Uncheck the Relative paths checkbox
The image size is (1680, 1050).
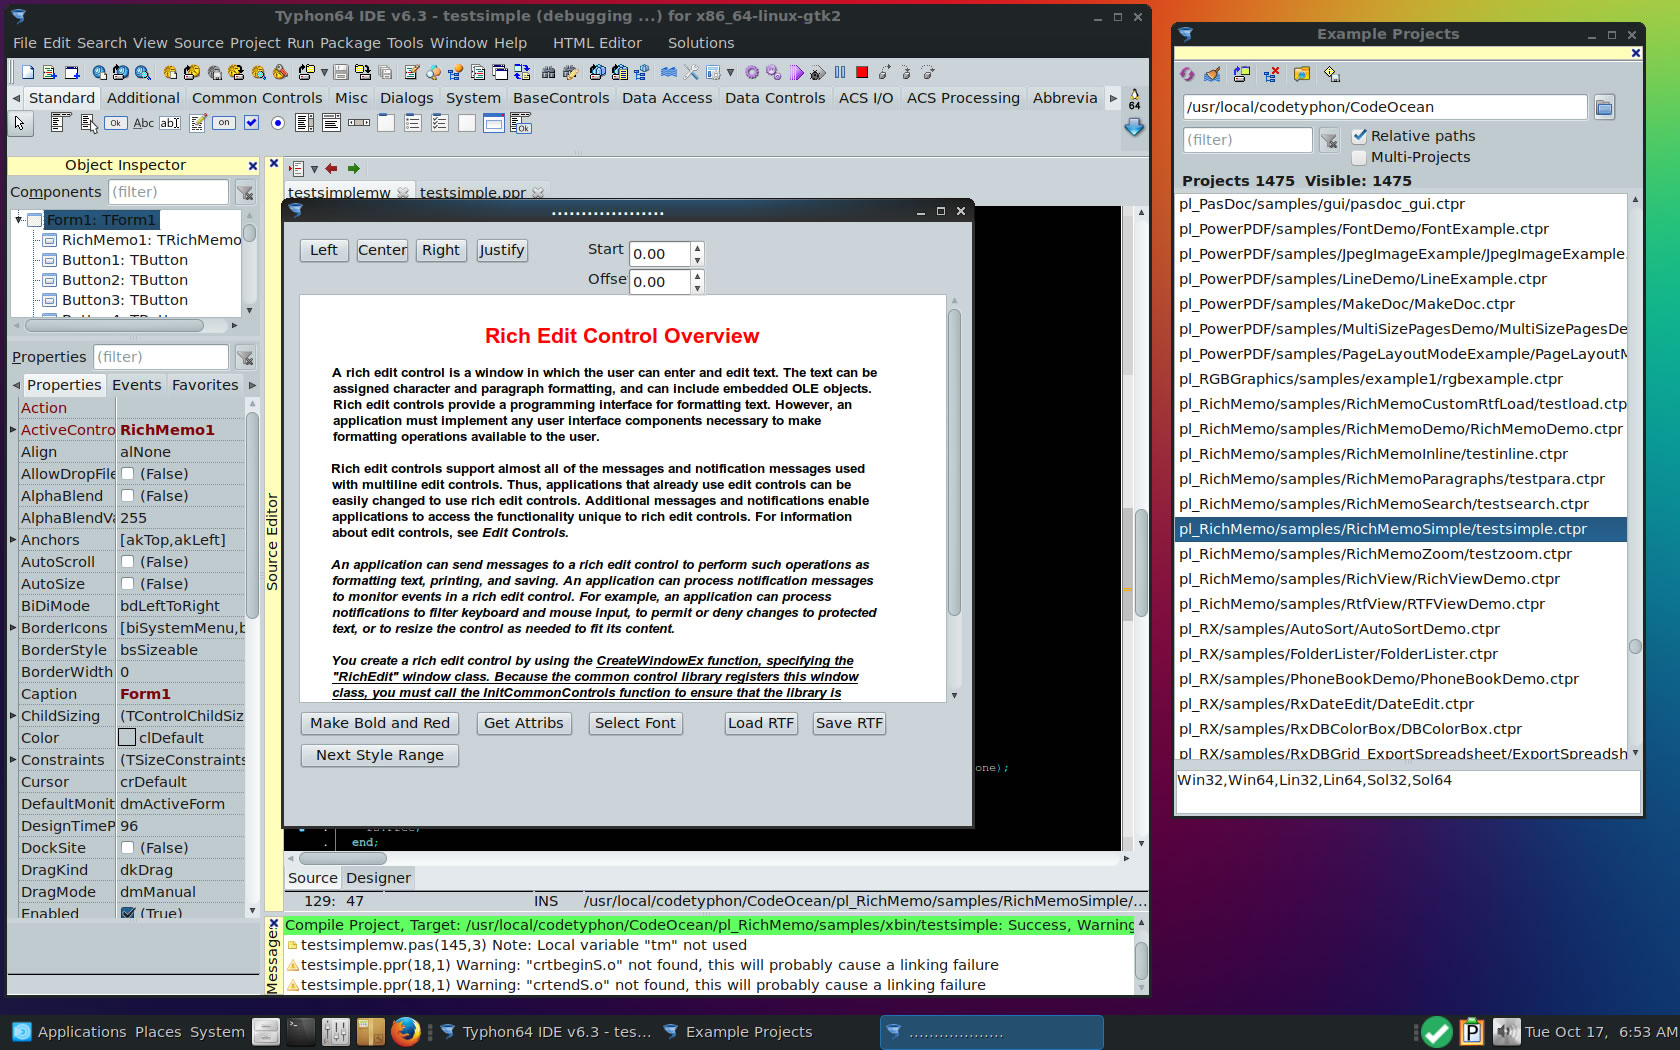[x=1360, y=136]
